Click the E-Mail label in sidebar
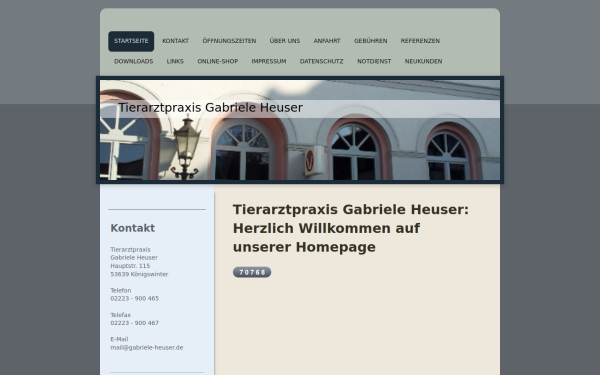Image resolution: width=600 pixels, height=375 pixels. (119, 339)
